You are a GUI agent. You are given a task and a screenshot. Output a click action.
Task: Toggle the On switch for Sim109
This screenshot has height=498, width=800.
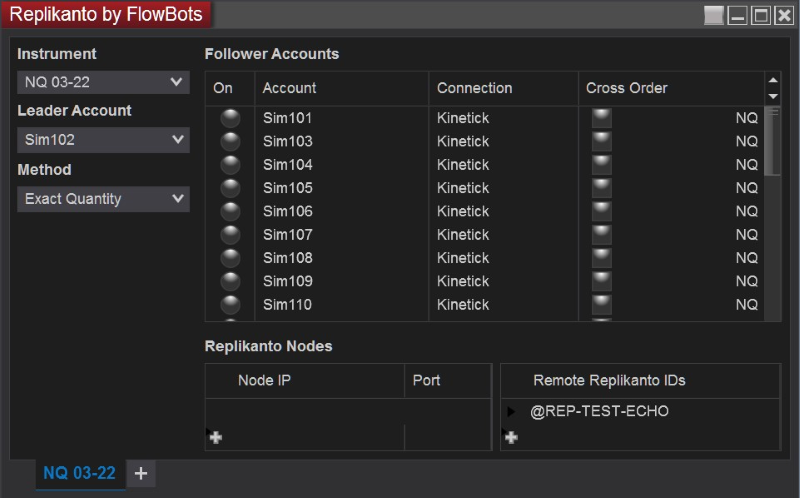pyautogui.click(x=230, y=281)
